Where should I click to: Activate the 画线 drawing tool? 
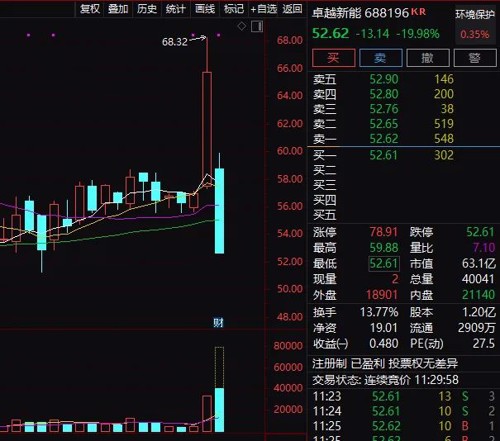pyautogui.click(x=205, y=9)
